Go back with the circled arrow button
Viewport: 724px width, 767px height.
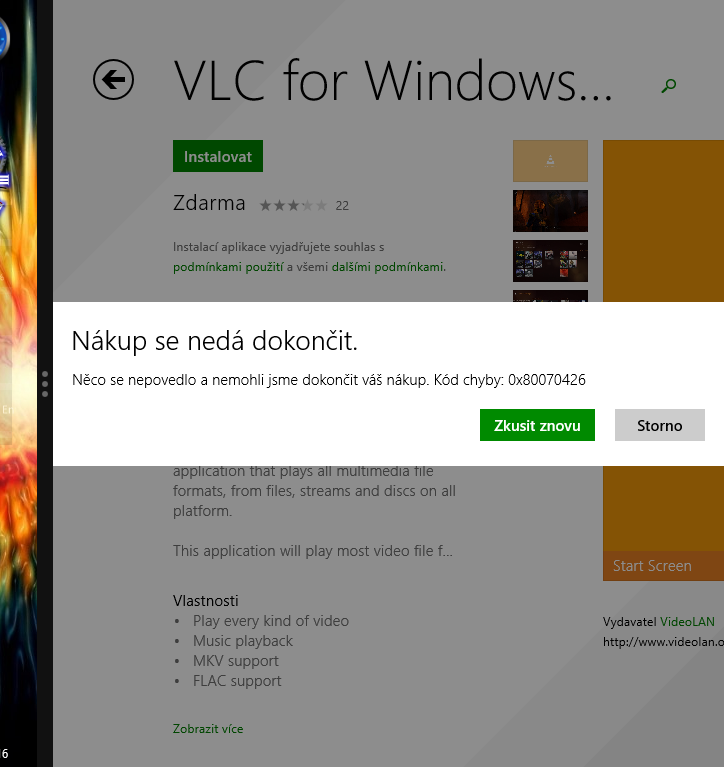pyautogui.click(x=113, y=80)
